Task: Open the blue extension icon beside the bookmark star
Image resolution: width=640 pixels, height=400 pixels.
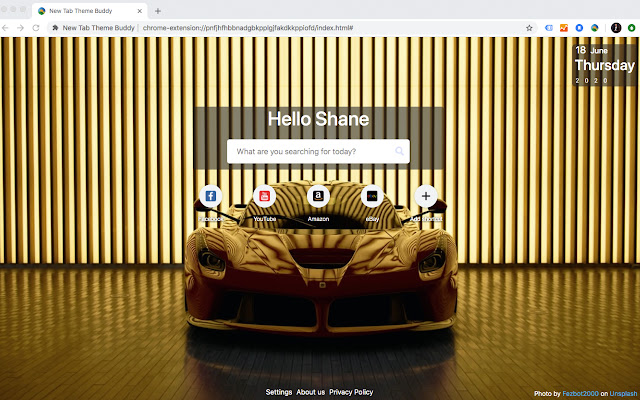Action: 549,28
